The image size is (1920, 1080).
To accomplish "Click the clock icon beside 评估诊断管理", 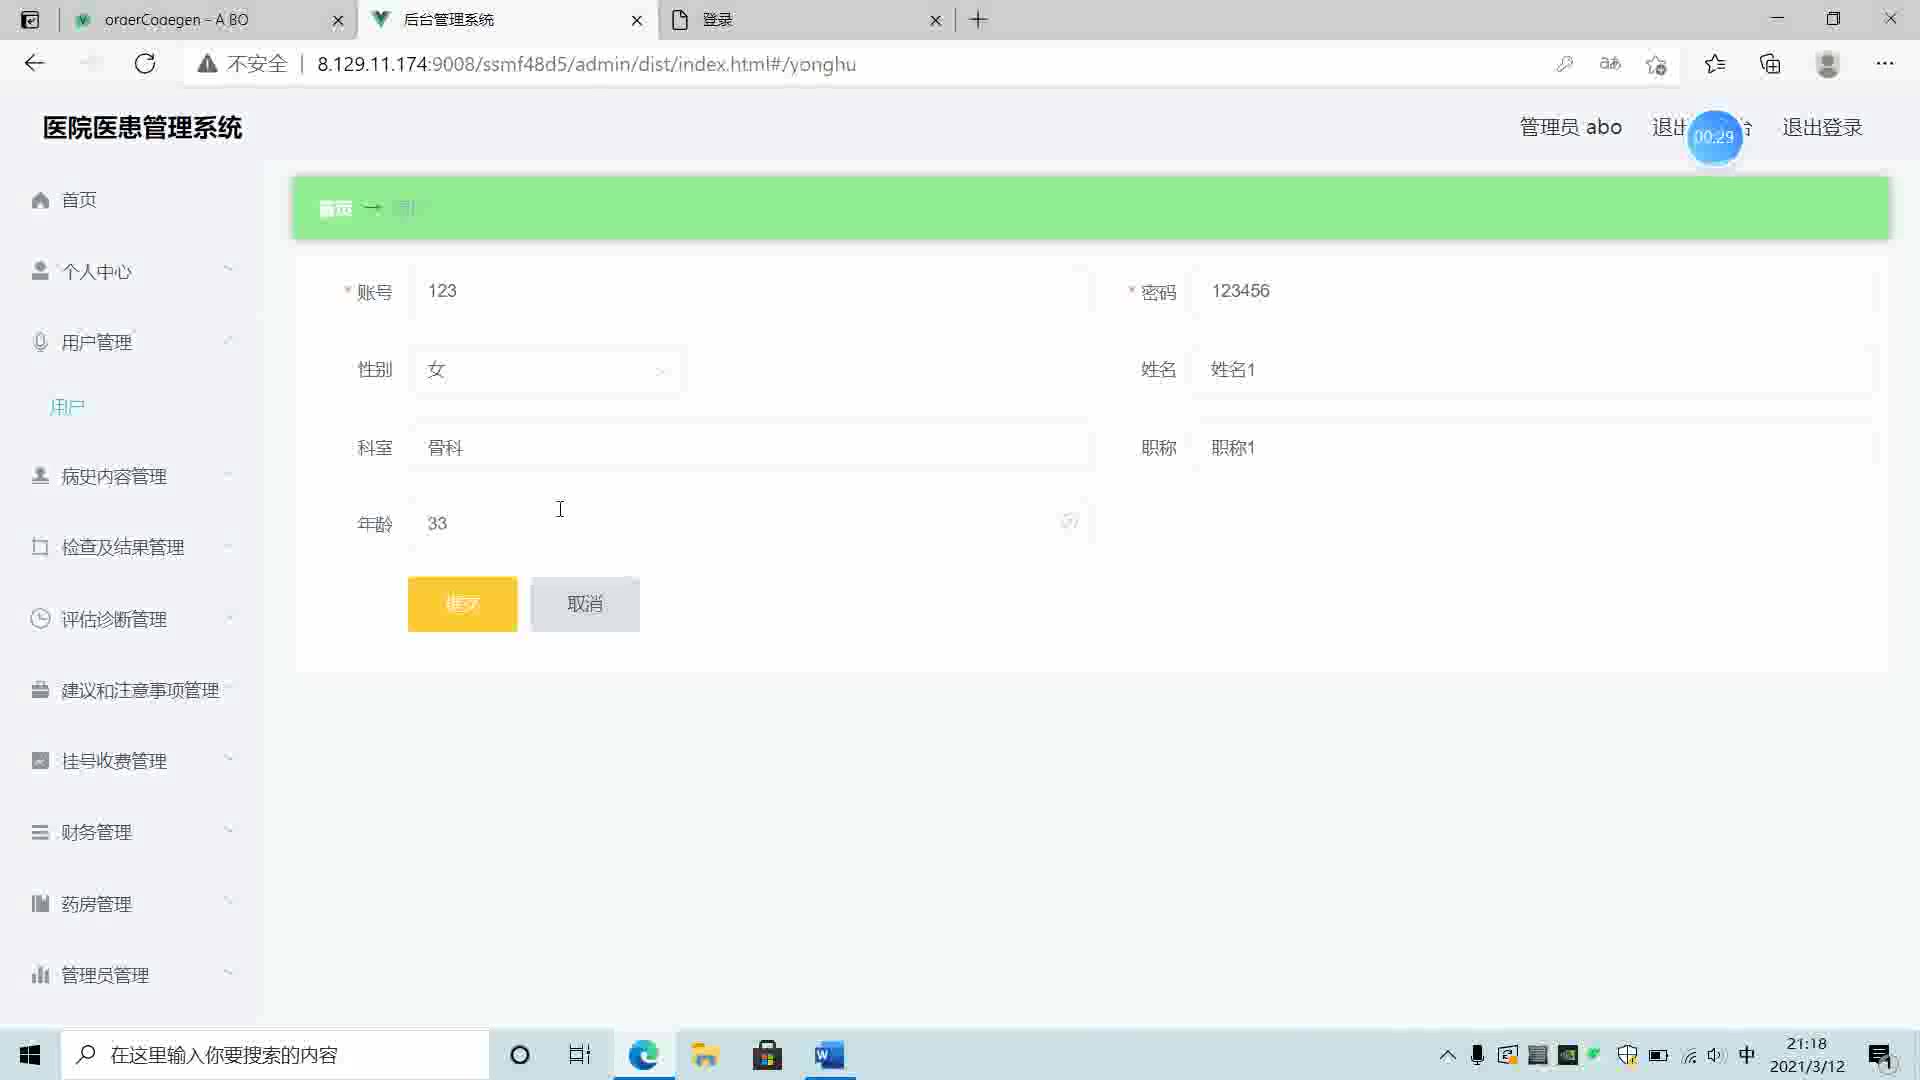I will pyautogui.click(x=40, y=618).
